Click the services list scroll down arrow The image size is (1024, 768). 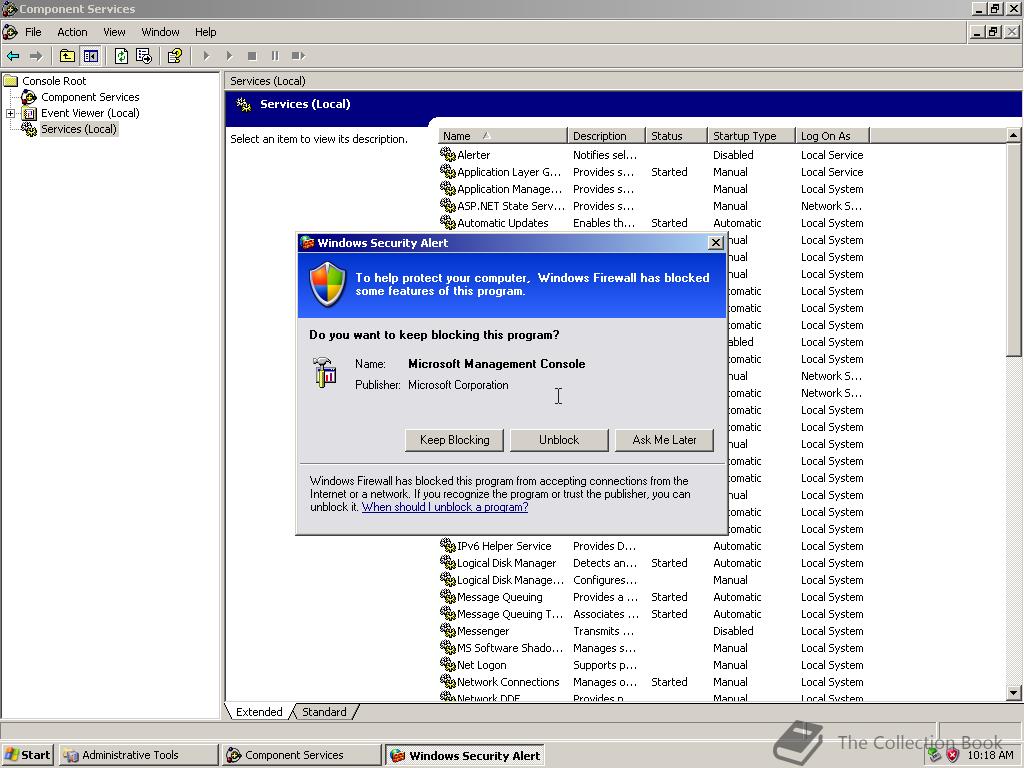click(x=1013, y=693)
